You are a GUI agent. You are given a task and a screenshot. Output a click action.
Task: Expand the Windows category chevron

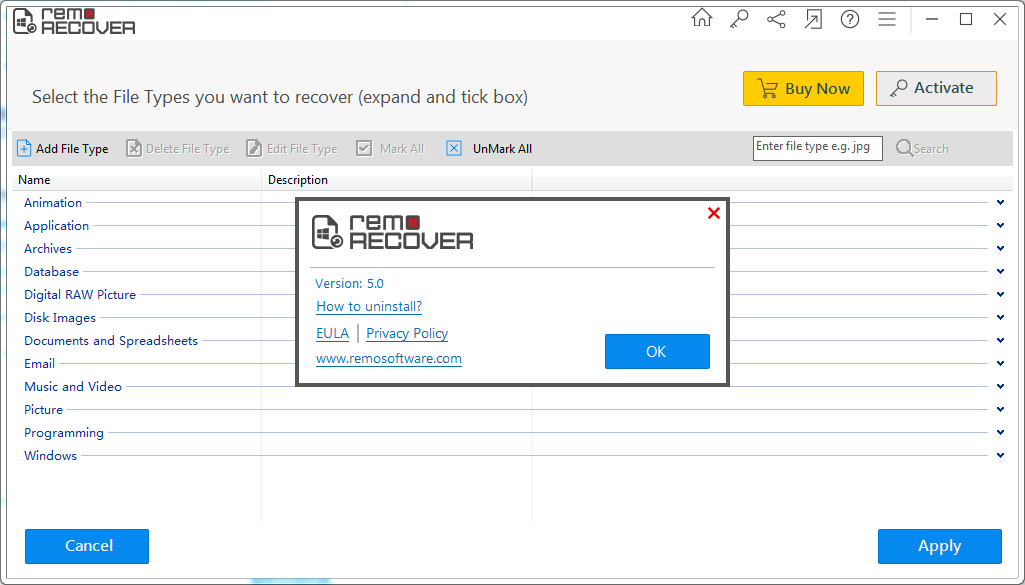tap(1000, 456)
